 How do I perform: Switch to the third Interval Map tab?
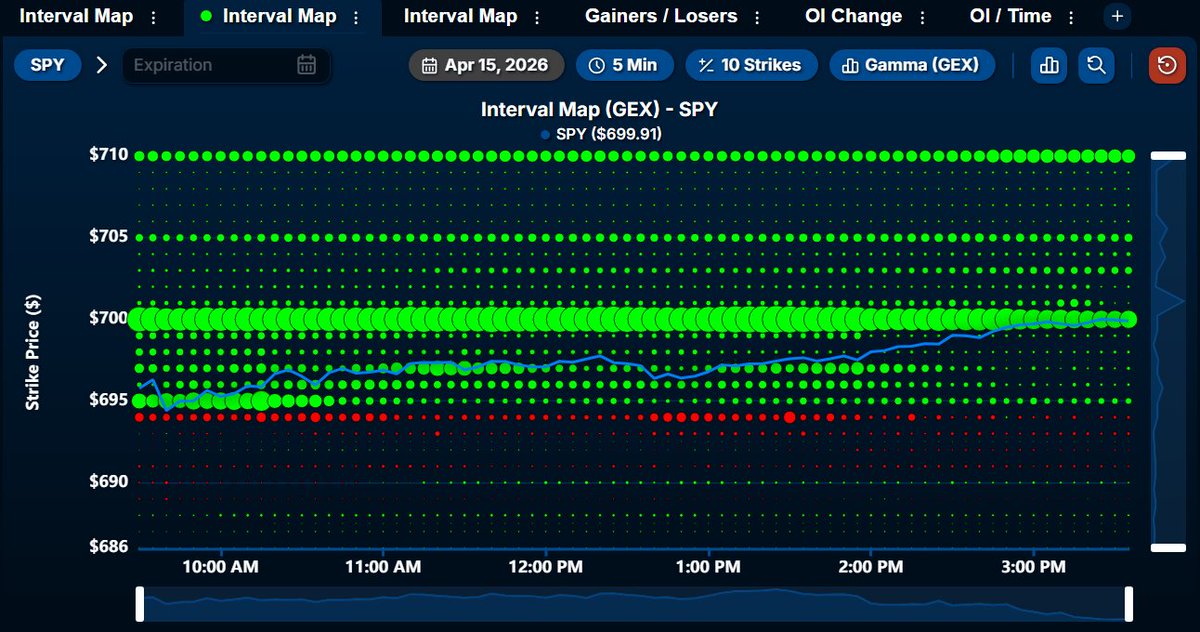(461, 17)
